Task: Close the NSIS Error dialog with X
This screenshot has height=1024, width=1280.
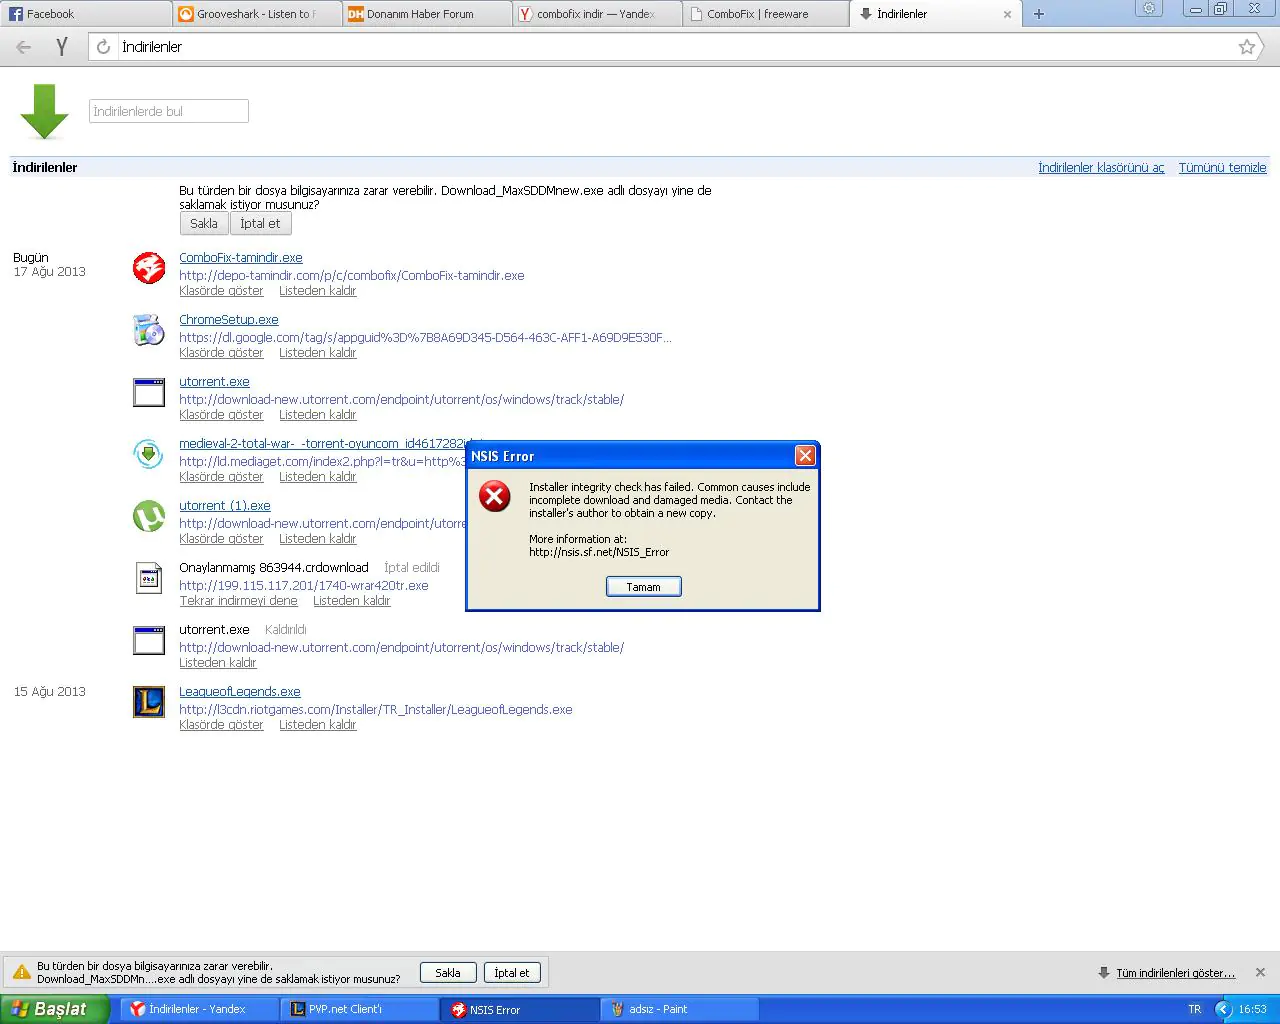Action: coord(805,456)
